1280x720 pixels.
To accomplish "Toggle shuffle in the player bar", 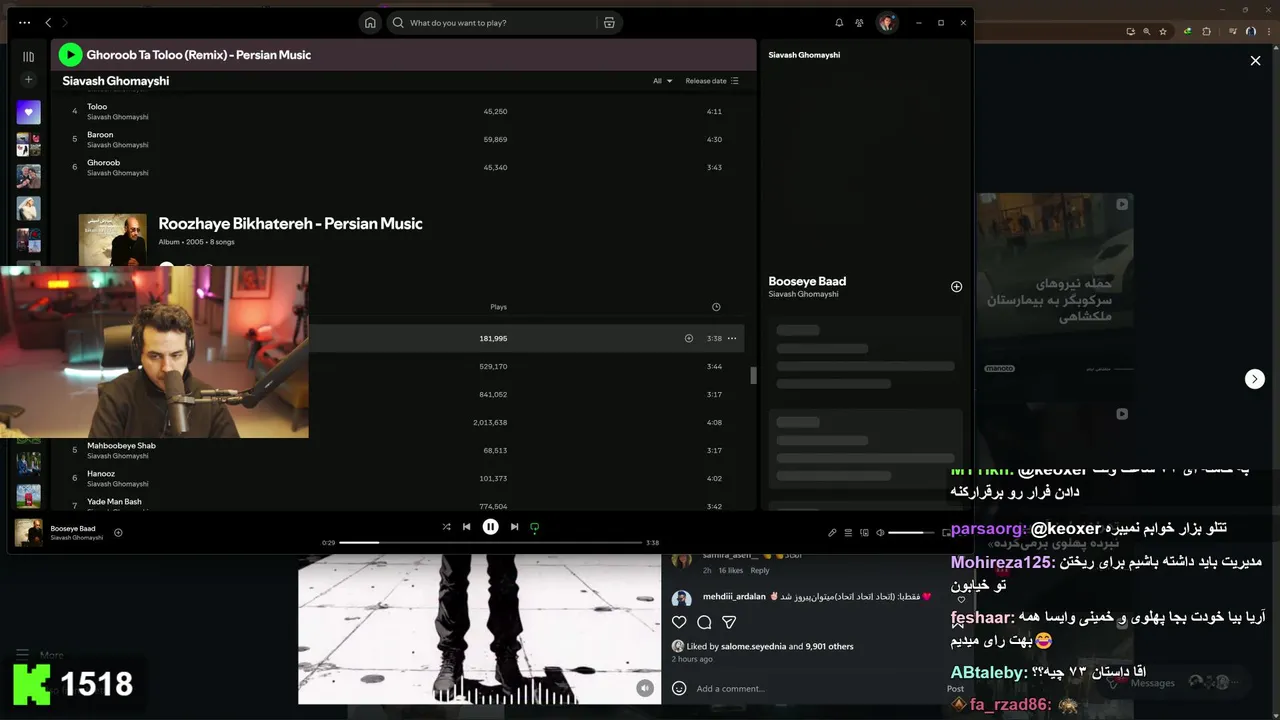I will tap(446, 527).
